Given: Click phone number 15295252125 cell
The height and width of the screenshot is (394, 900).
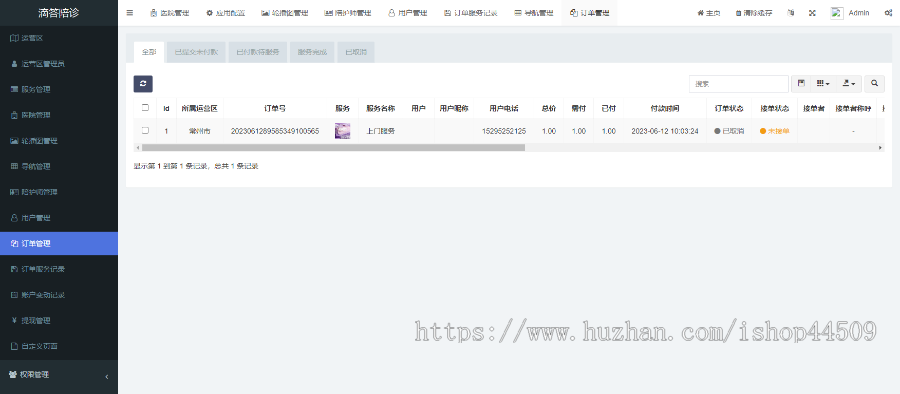Looking at the screenshot, I should (x=504, y=131).
